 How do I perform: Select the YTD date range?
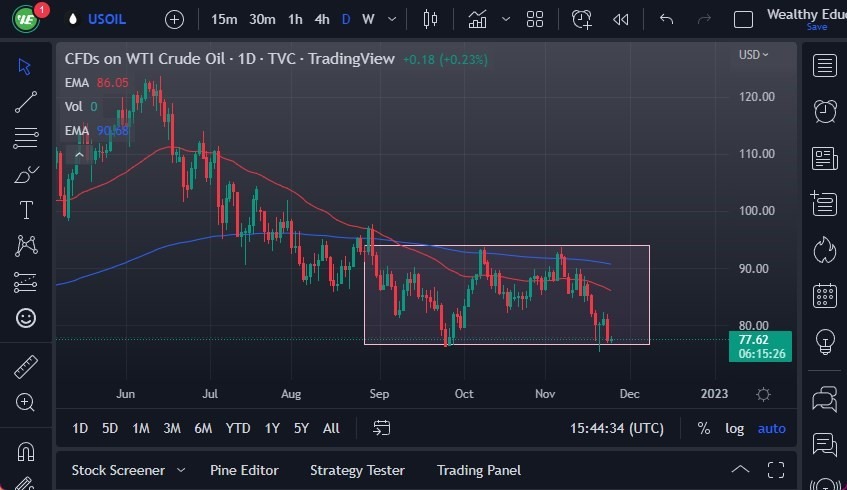238,428
